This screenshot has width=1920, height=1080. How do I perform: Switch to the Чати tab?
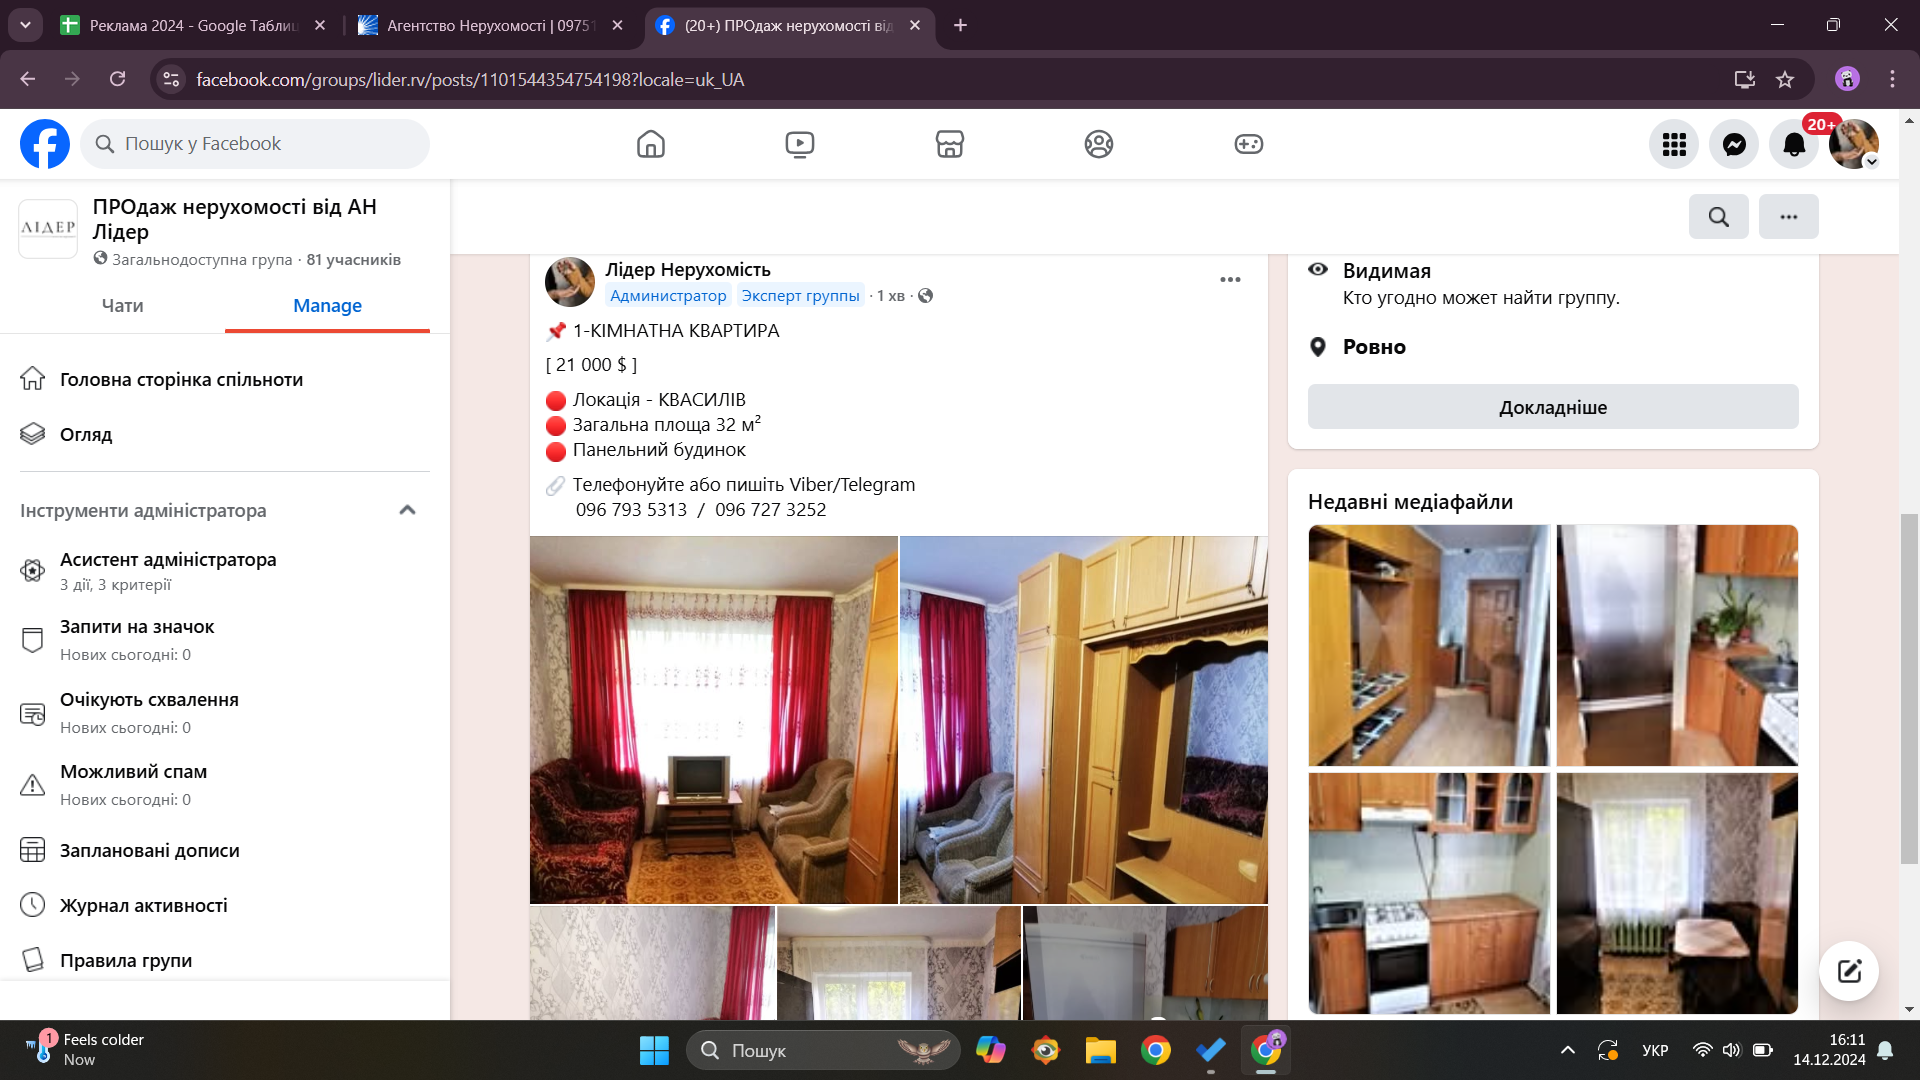click(122, 306)
